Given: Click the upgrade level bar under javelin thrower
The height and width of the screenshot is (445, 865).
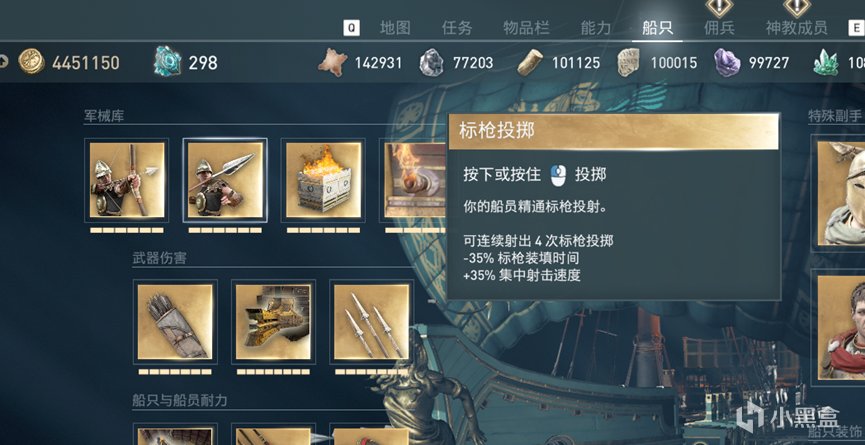Looking at the screenshot, I should (225, 230).
